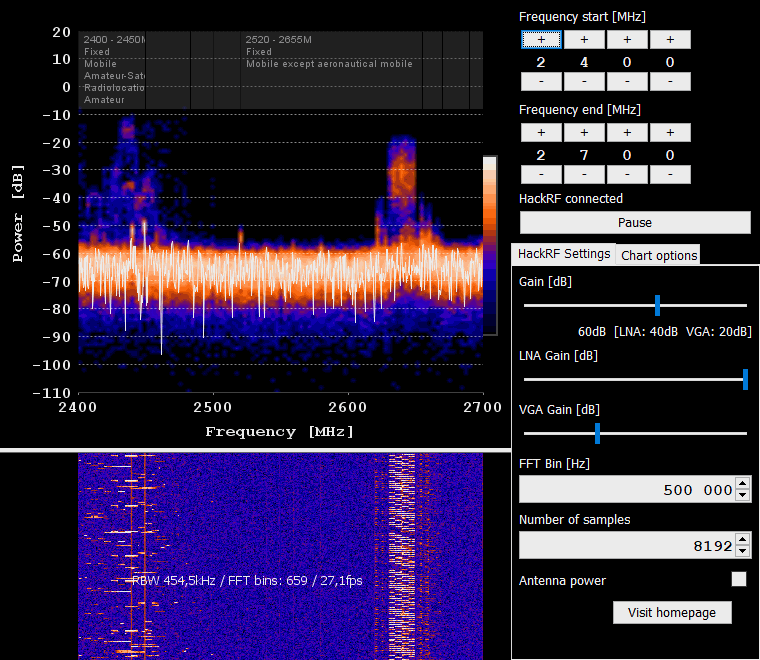Increase ones digit of Frequency start
Screen dimensions: 760x660
[x=670, y=40]
